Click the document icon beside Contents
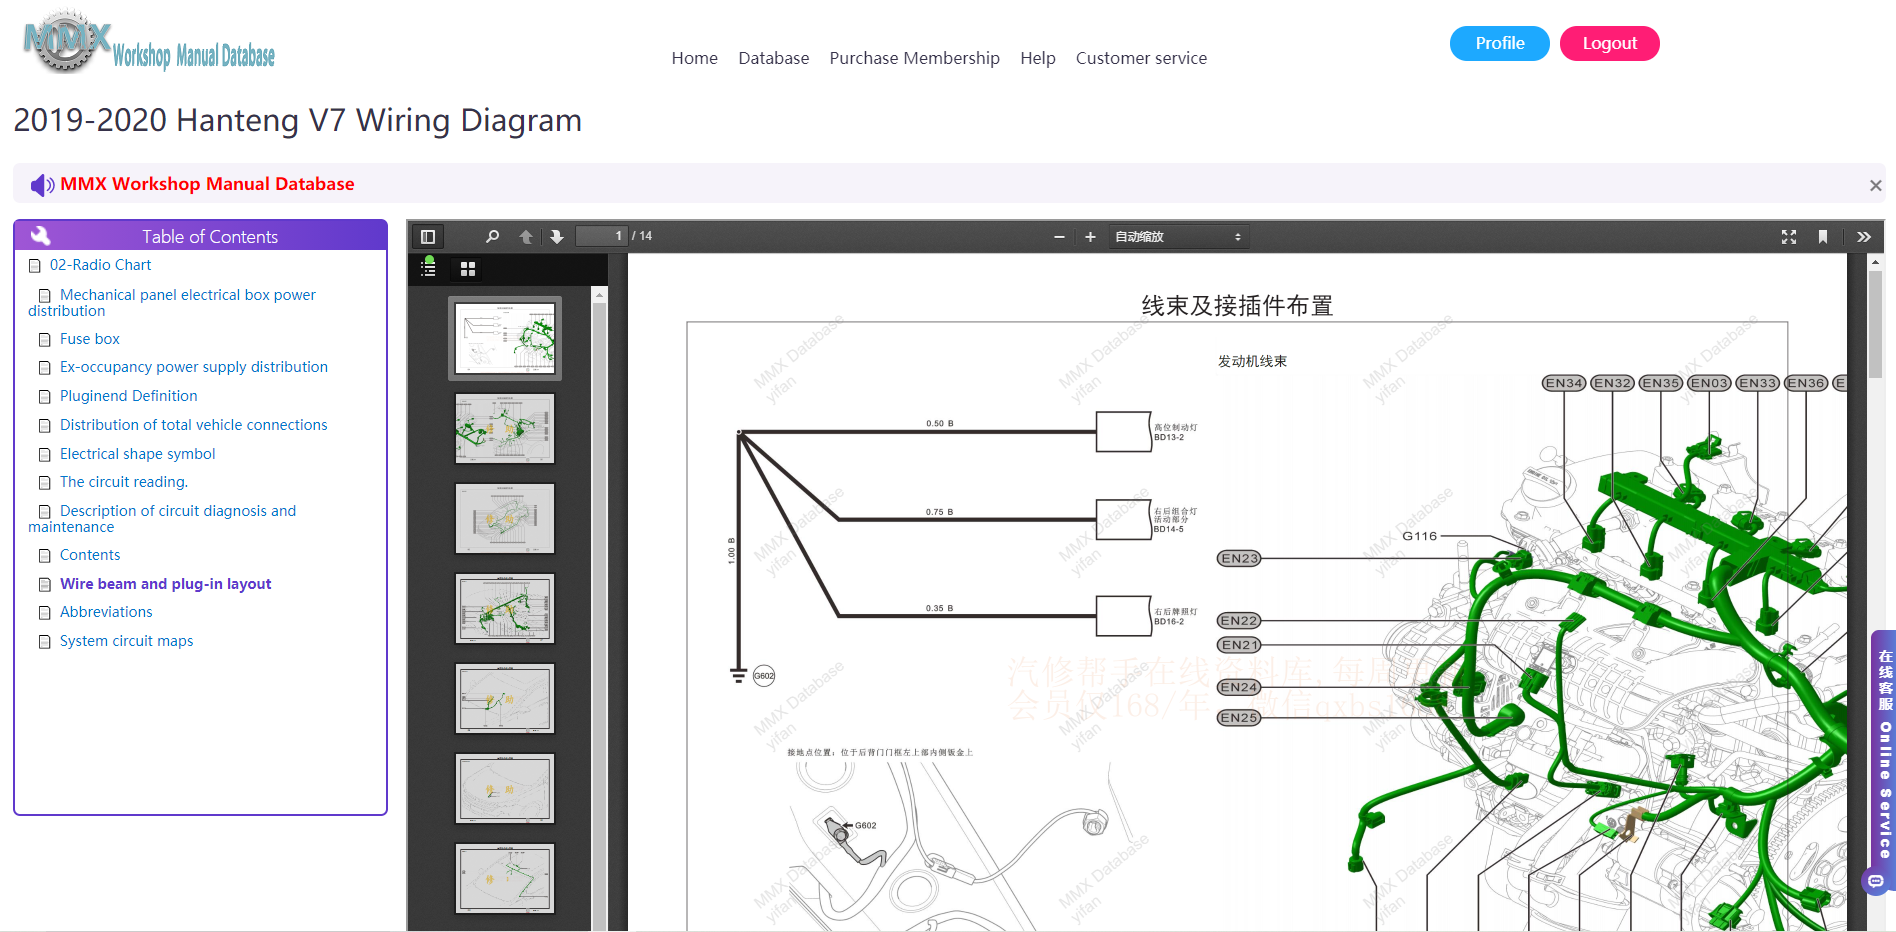Image resolution: width=1896 pixels, height=932 pixels. pos(44,556)
